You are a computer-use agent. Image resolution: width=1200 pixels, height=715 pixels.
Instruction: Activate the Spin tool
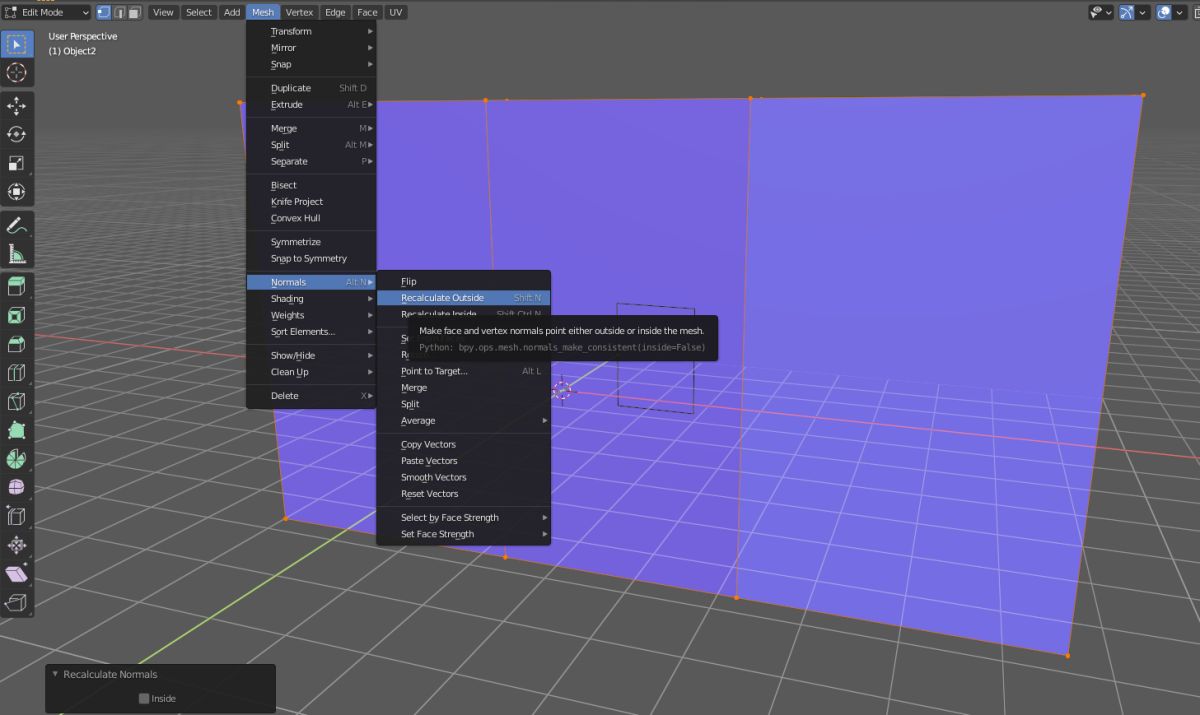pos(17,459)
